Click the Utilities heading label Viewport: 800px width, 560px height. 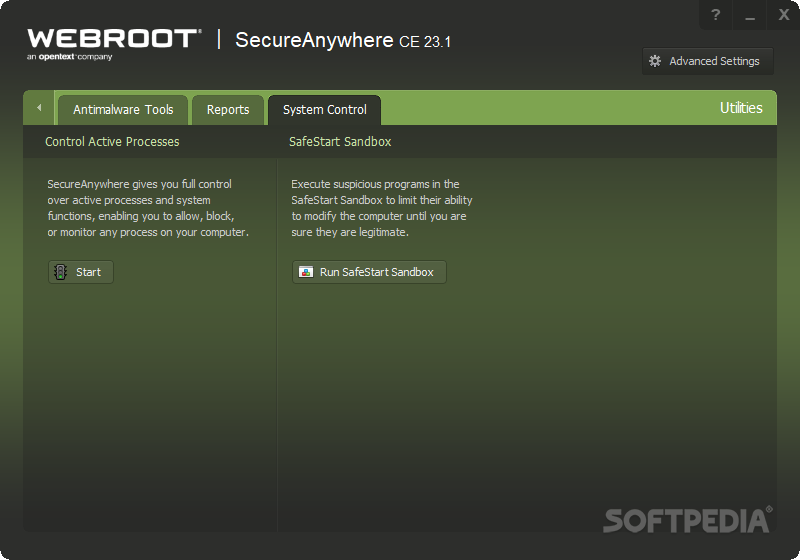coord(741,108)
